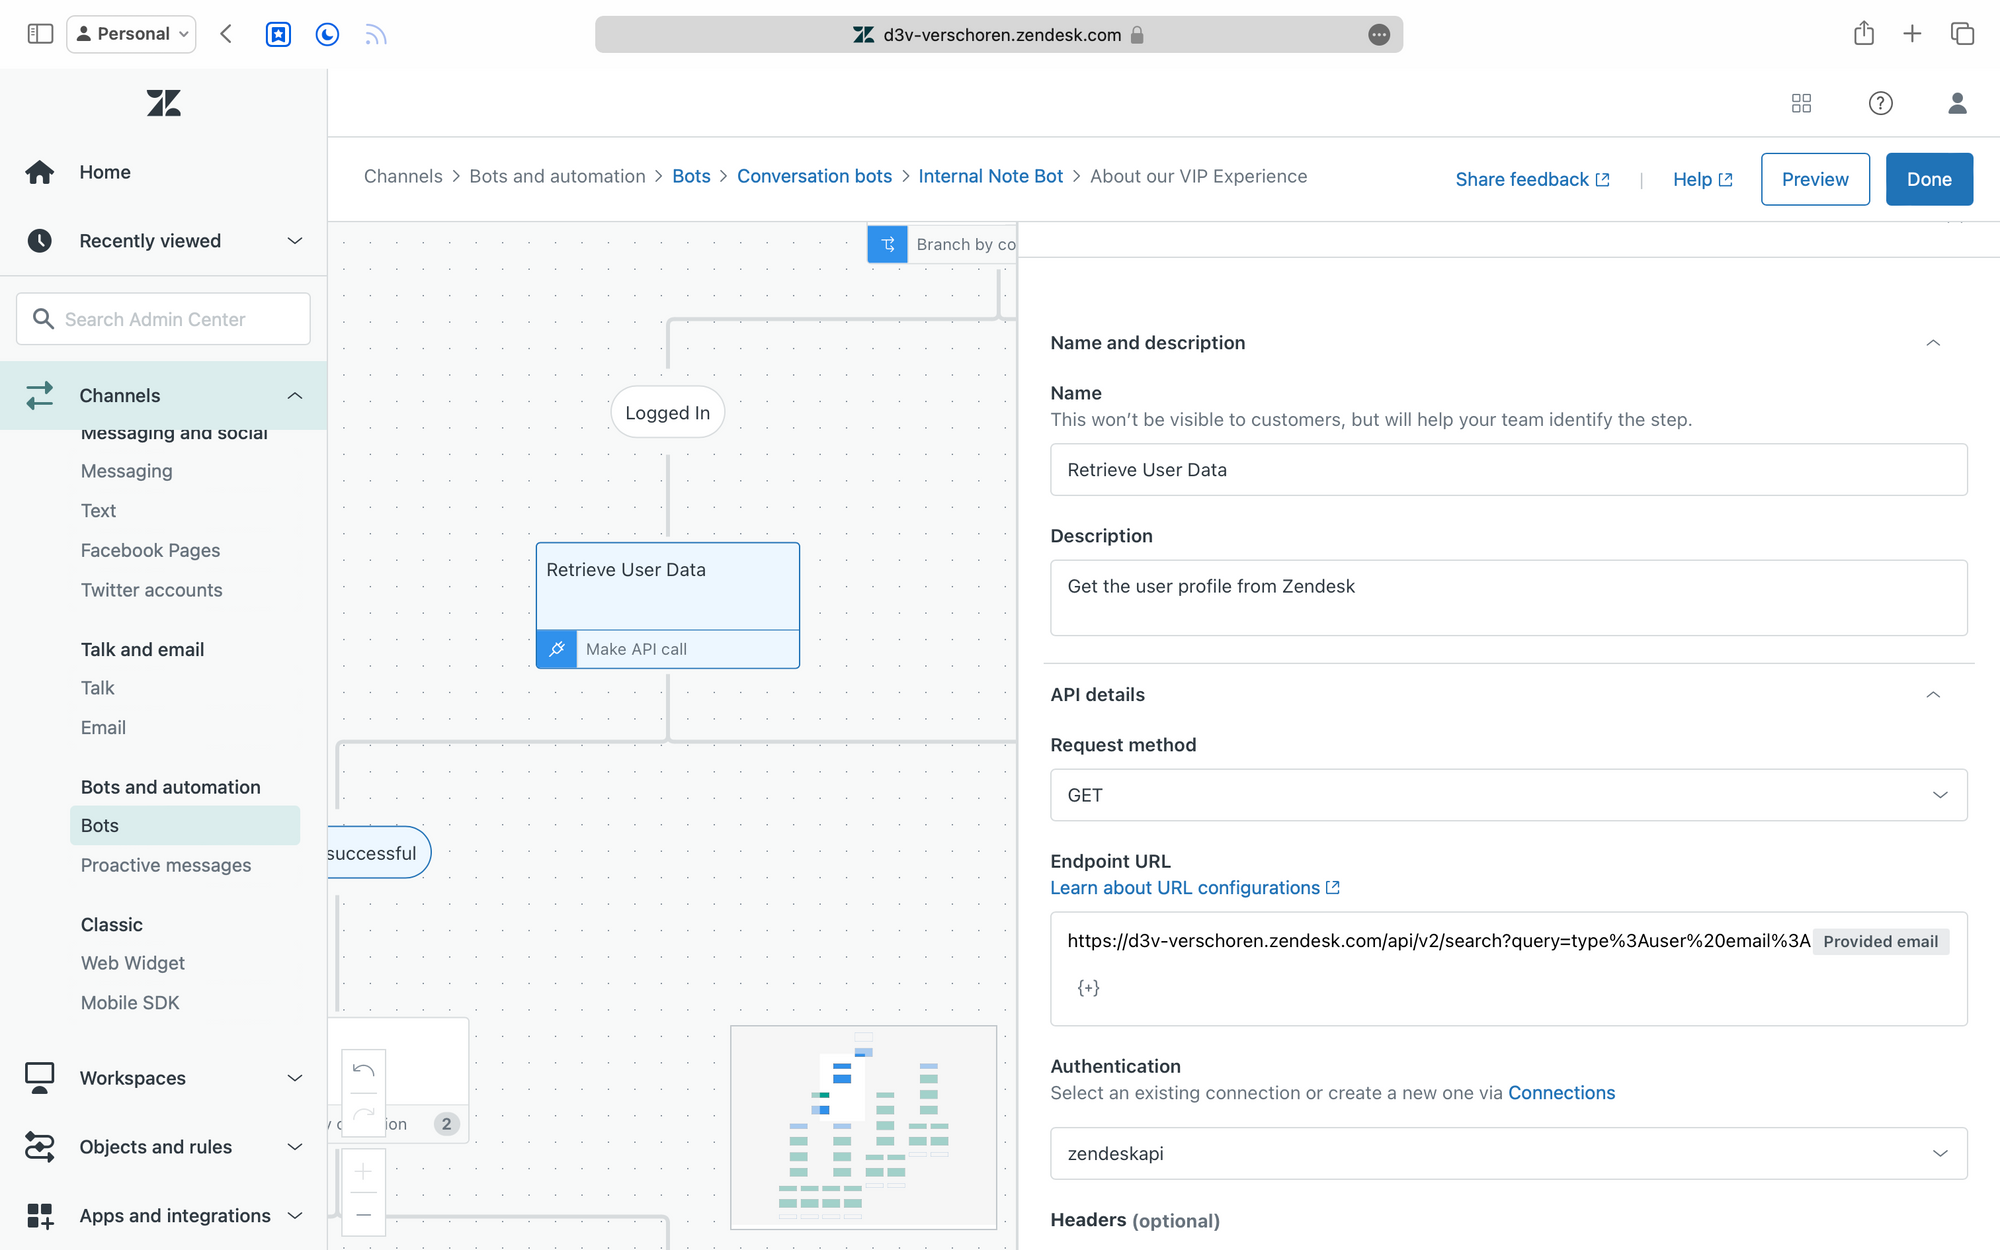
Task: Click the Zendesk logo icon
Action: (163, 103)
